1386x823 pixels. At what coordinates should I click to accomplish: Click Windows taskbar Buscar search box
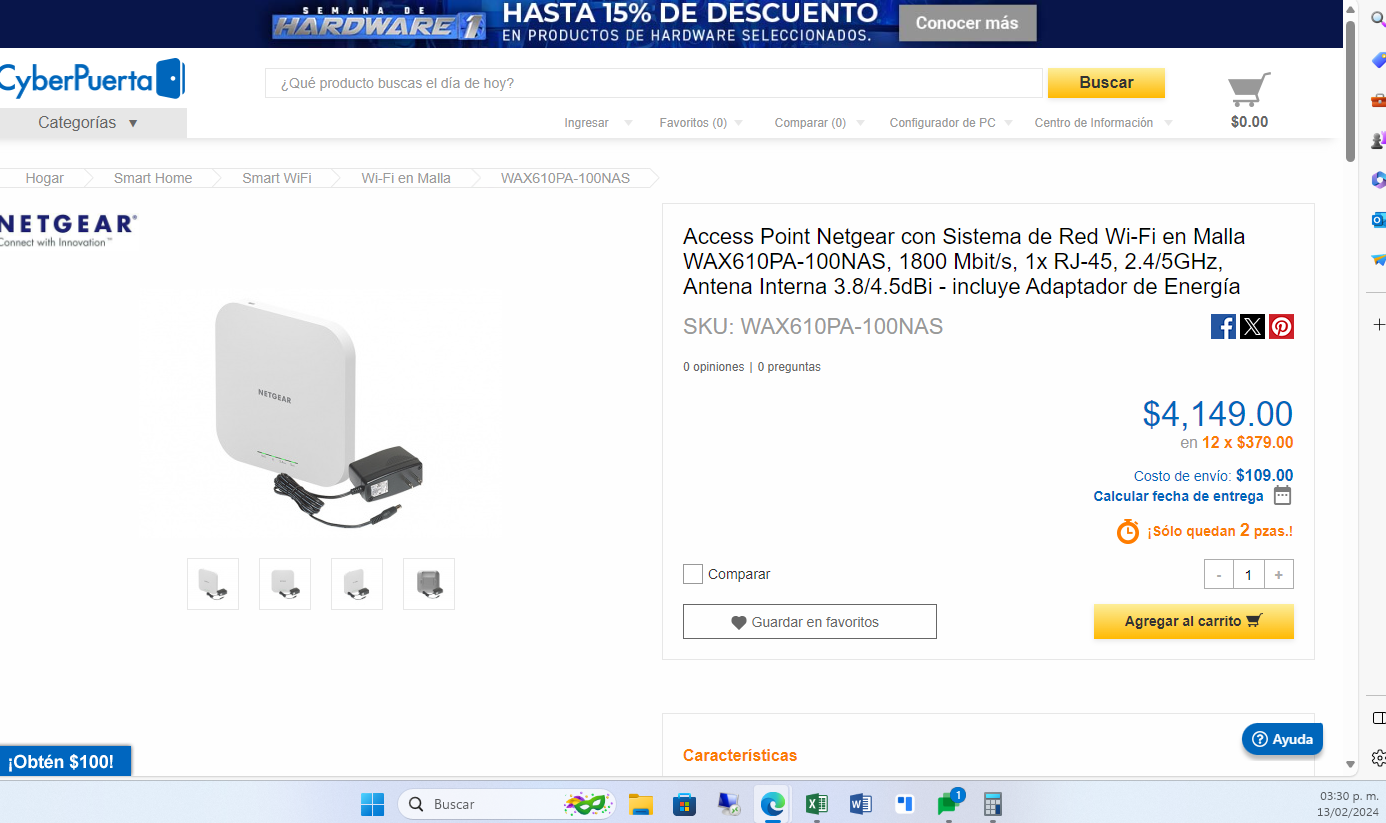[x=506, y=804]
